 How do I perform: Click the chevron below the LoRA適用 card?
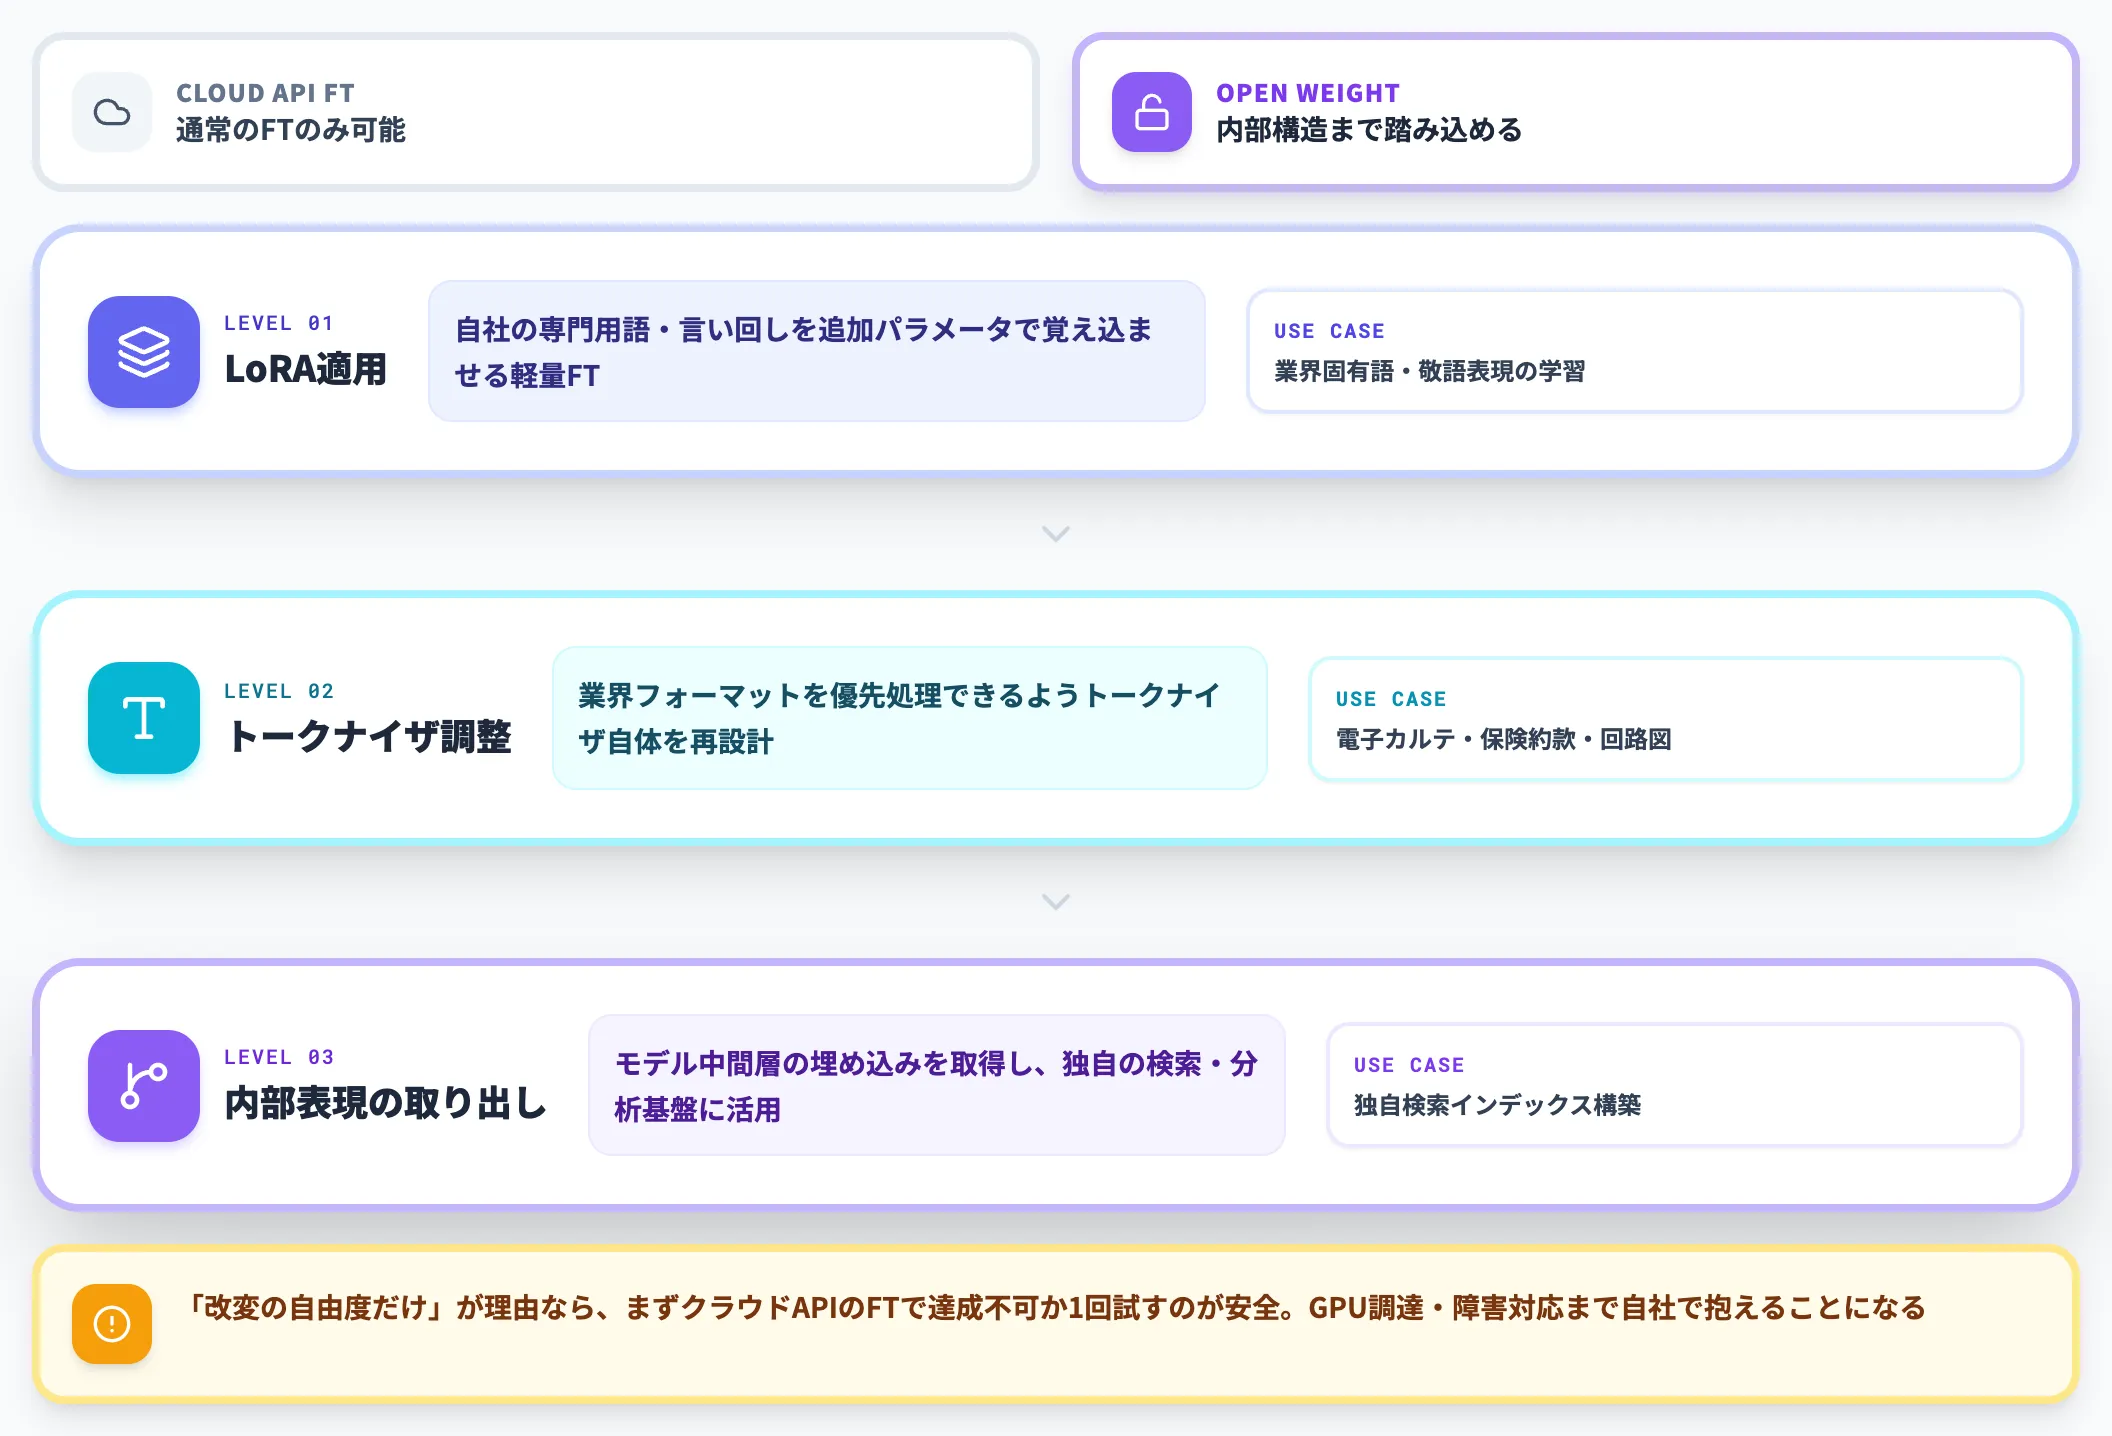(1056, 534)
